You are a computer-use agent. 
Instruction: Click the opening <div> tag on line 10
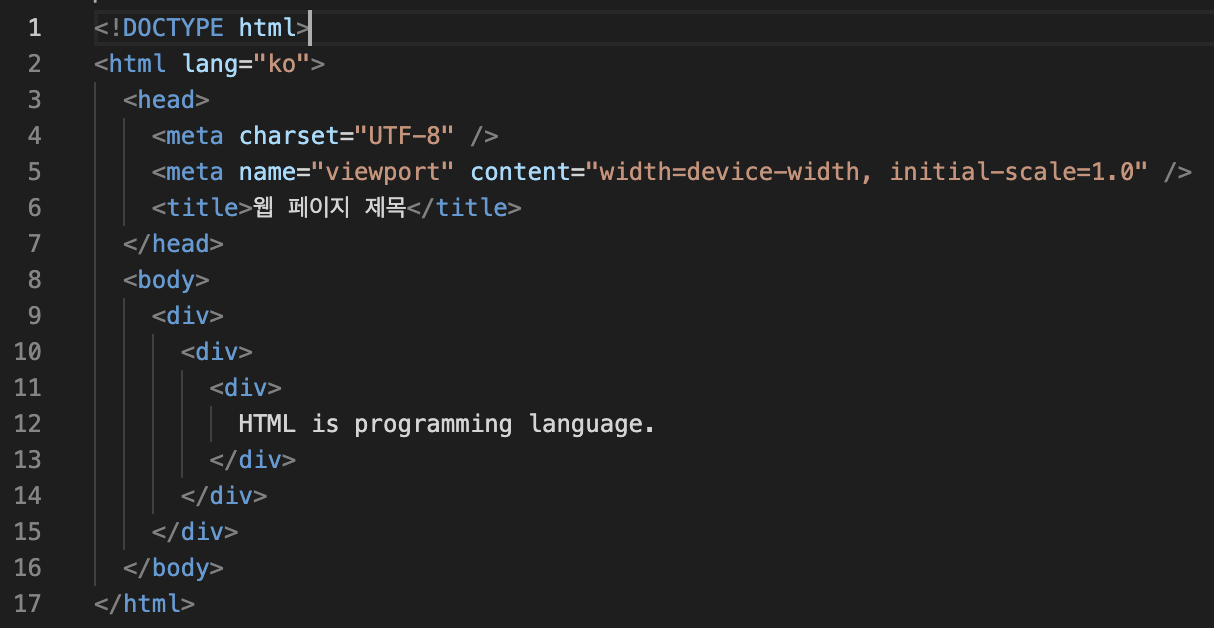pos(217,352)
